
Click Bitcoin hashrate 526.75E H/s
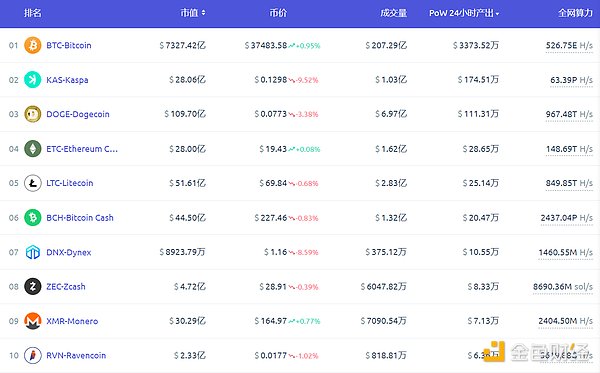569,46
